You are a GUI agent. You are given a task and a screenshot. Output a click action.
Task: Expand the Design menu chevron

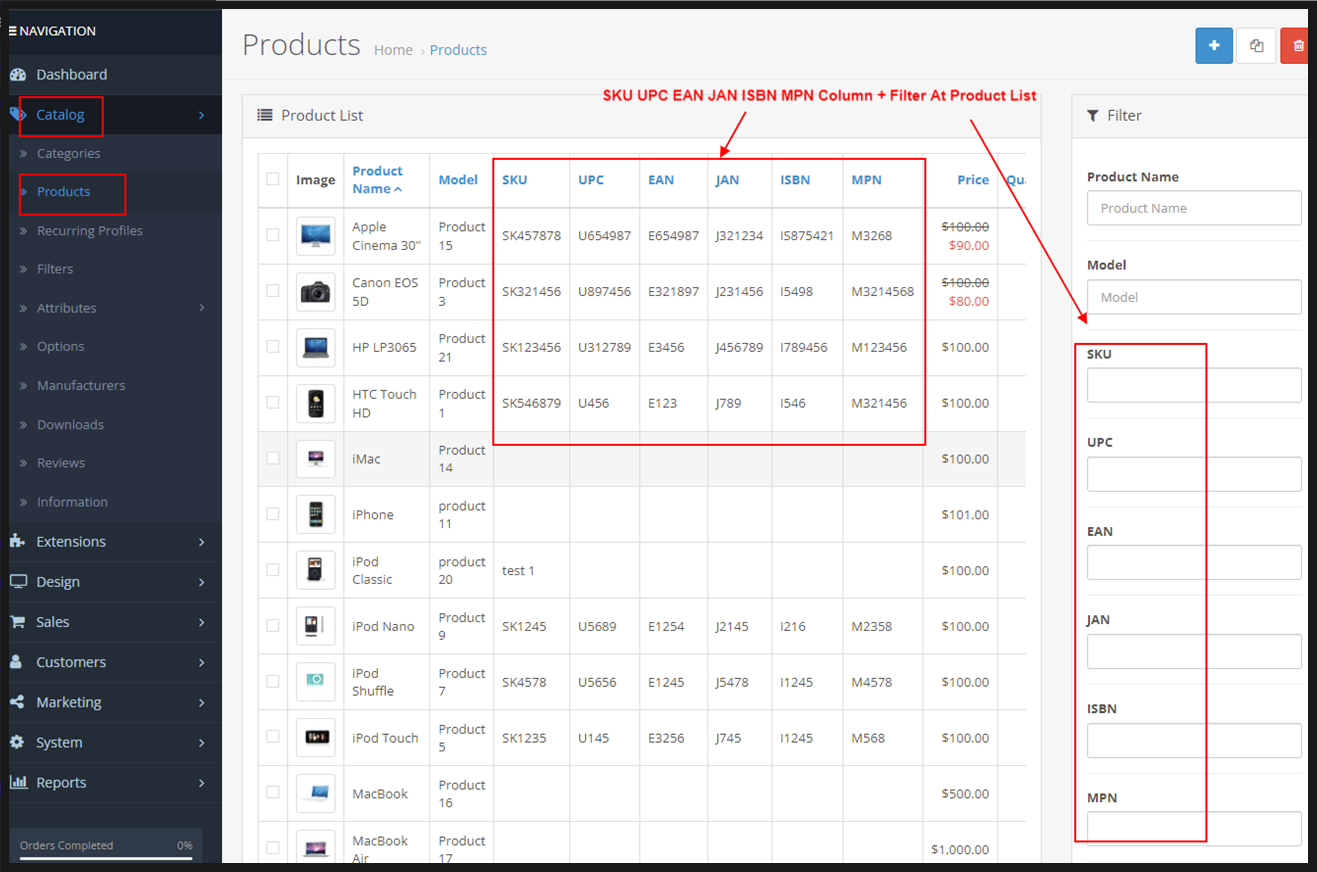tap(201, 582)
